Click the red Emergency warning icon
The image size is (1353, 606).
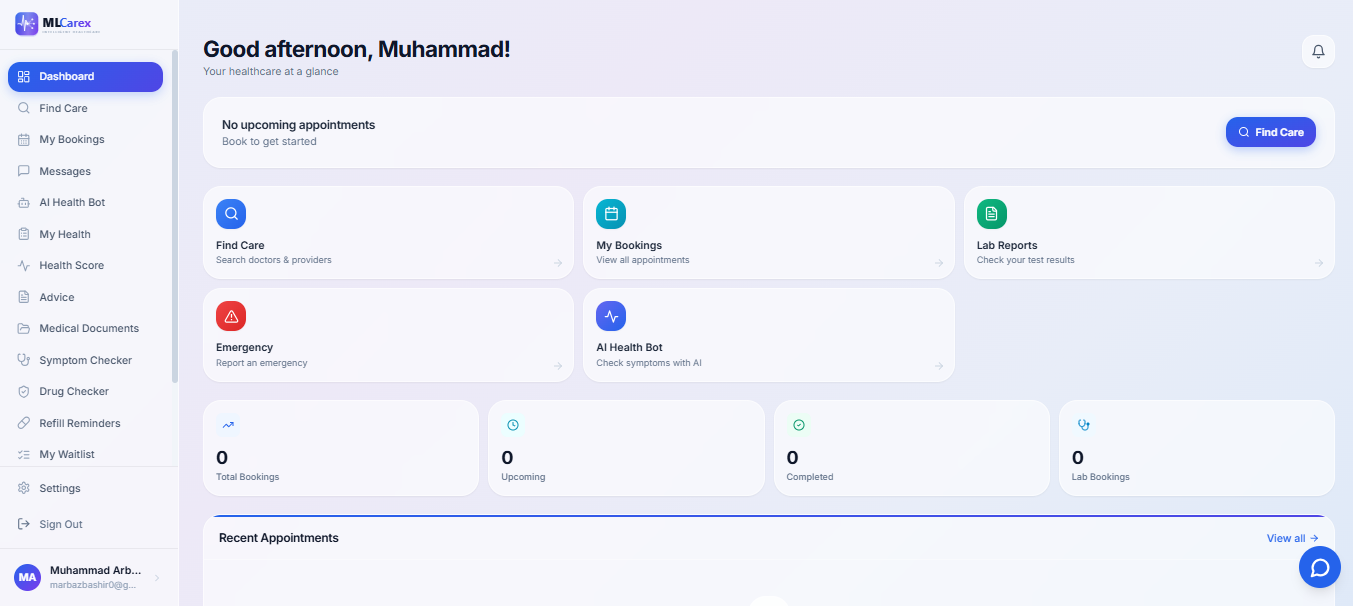[231, 316]
